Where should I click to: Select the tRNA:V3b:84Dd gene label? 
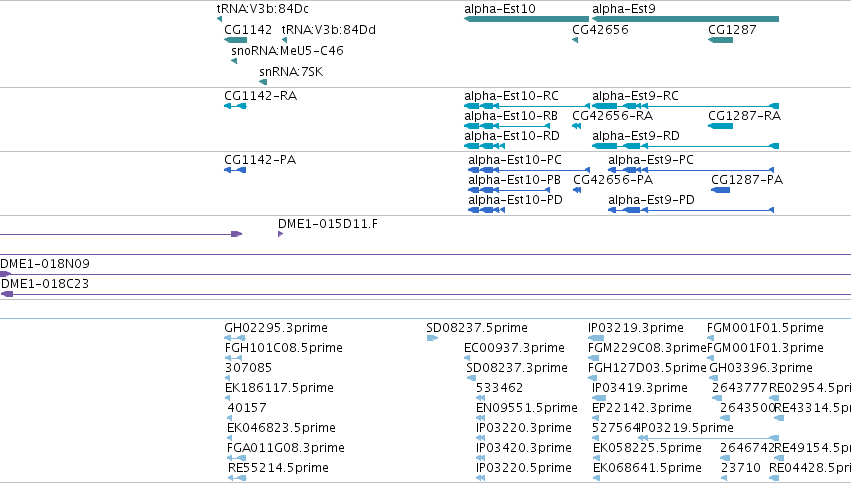pos(328,29)
